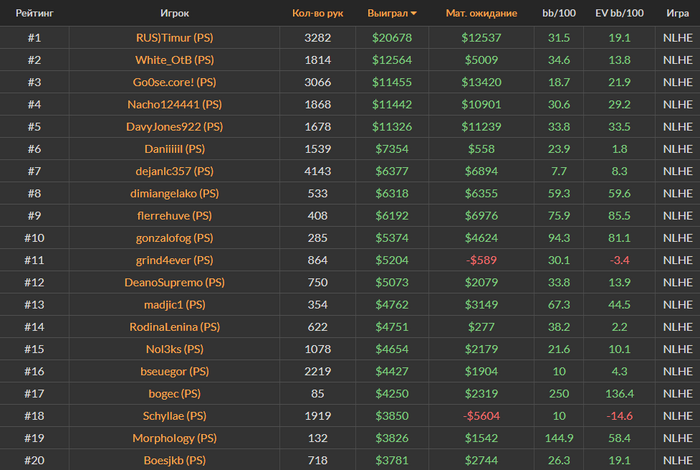The height and width of the screenshot is (470, 700).
Task: Open player White_OtB (PS) profile
Action: pos(175,60)
